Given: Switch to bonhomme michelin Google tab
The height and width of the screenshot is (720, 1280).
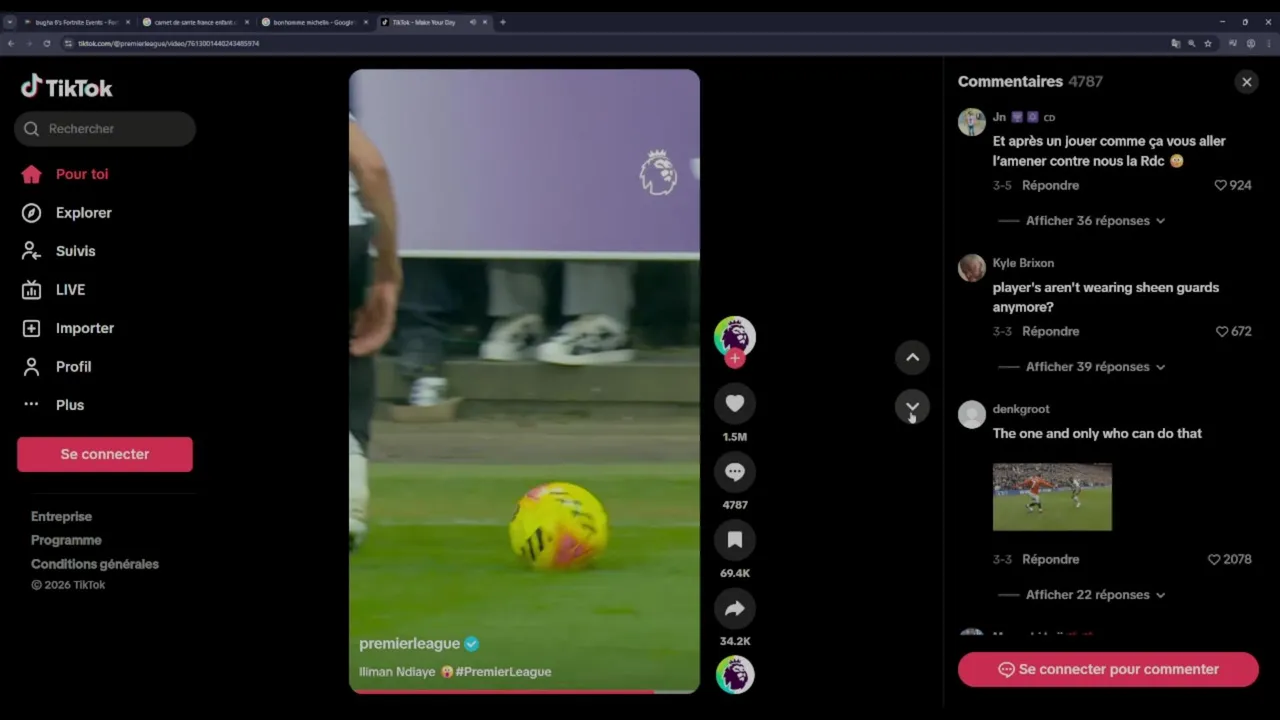Looking at the screenshot, I should [313, 22].
